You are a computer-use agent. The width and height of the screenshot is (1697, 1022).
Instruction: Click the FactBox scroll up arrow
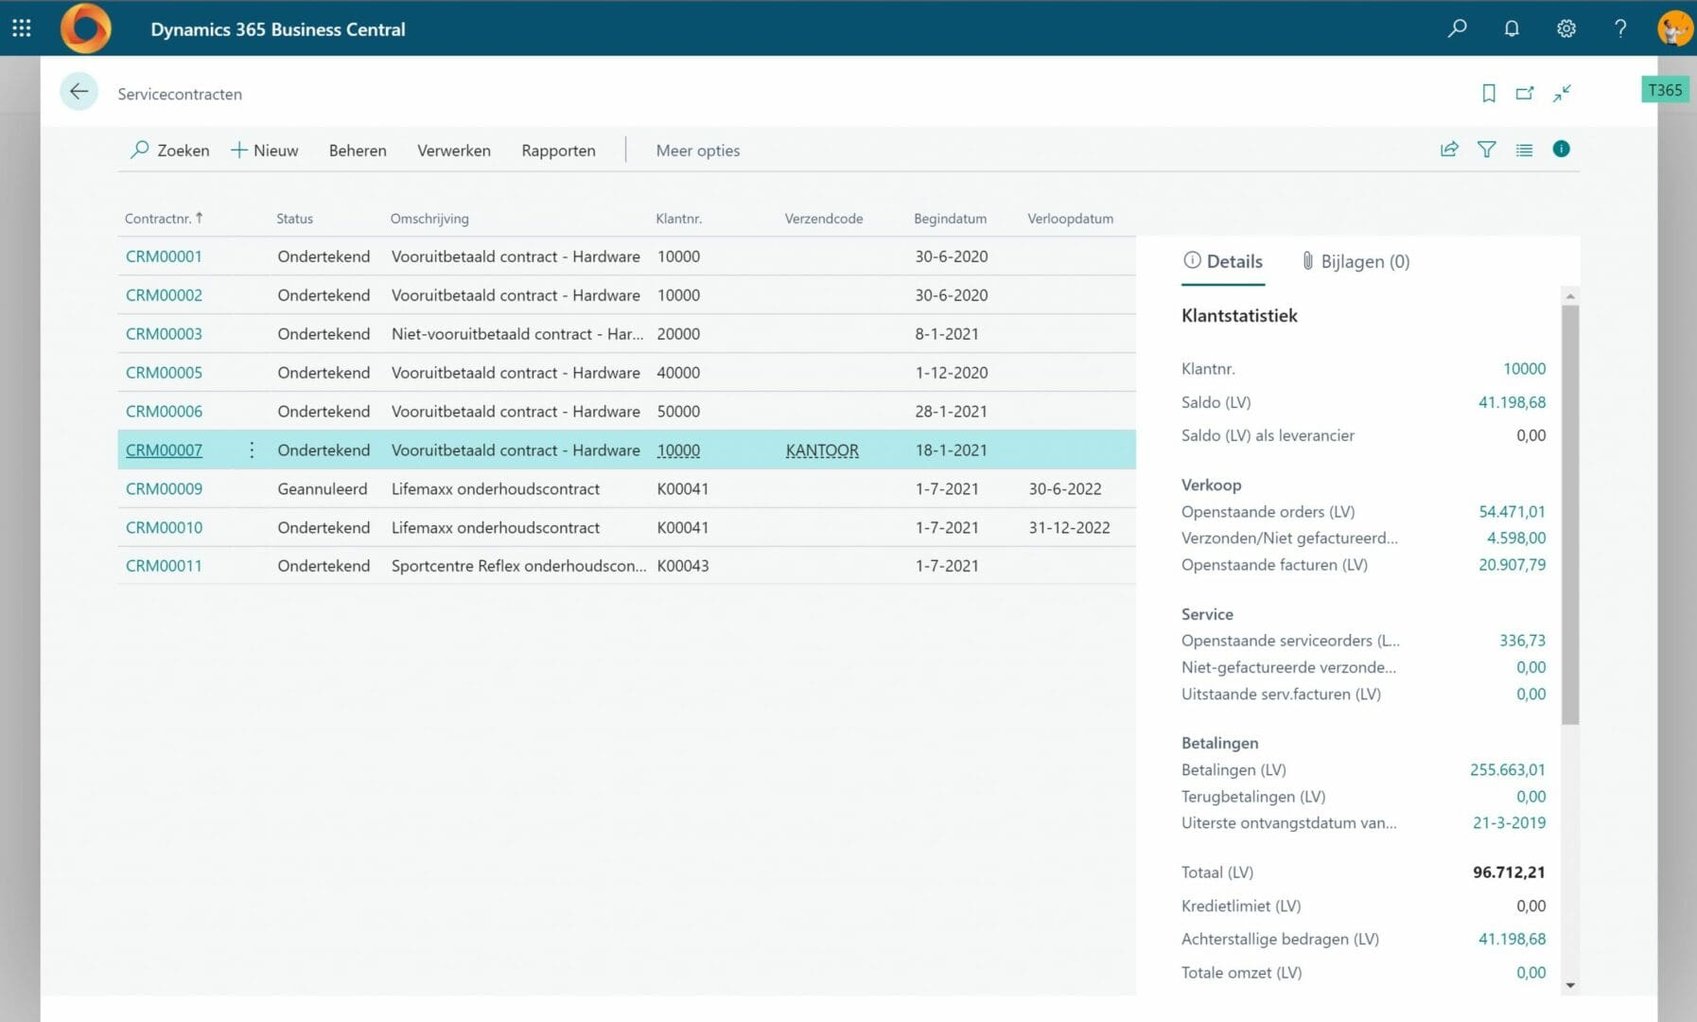click(1570, 296)
